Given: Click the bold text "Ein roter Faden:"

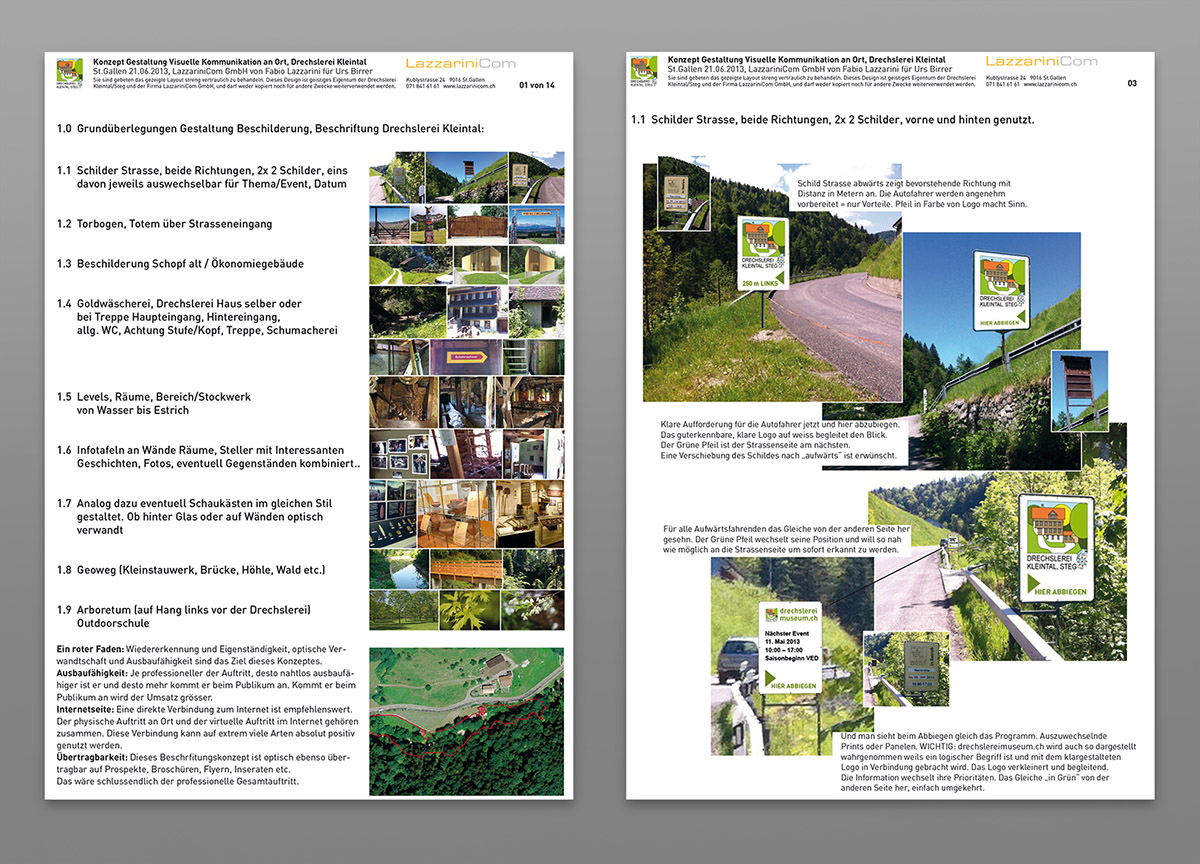Looking at the screenshot, I should [91, 650].
